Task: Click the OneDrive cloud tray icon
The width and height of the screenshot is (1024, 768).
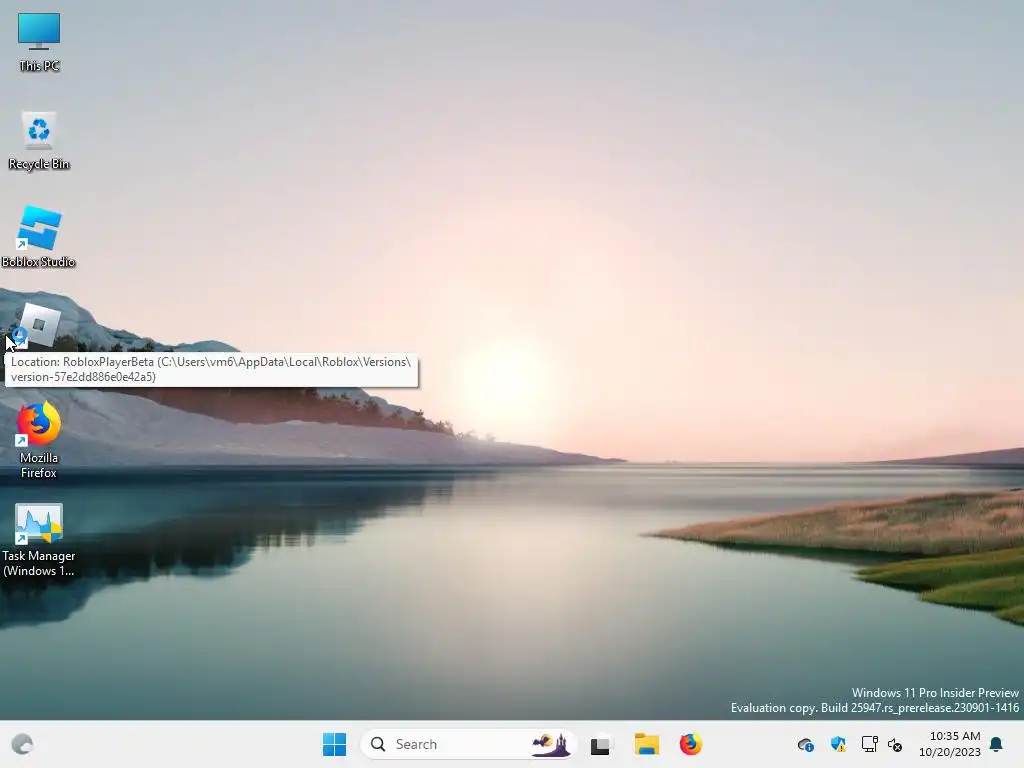Action: coord(805,744)
